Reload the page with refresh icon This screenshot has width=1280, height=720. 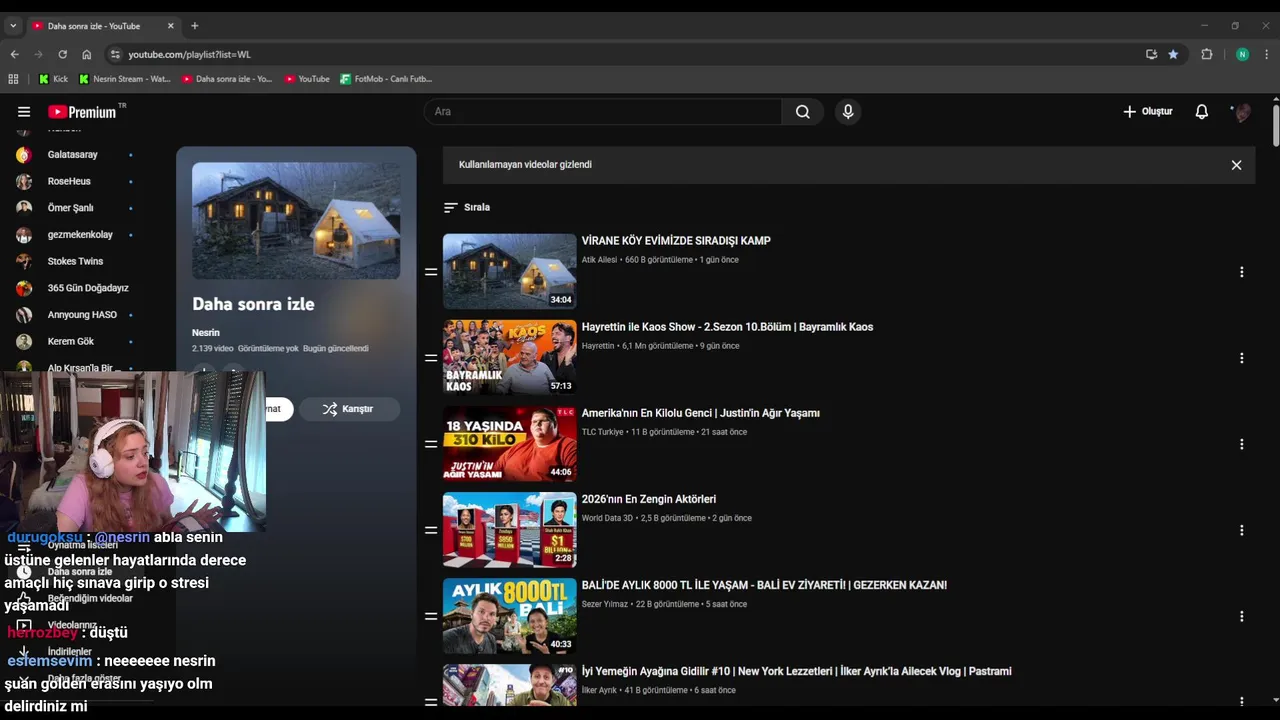click(x=62, y=54)
